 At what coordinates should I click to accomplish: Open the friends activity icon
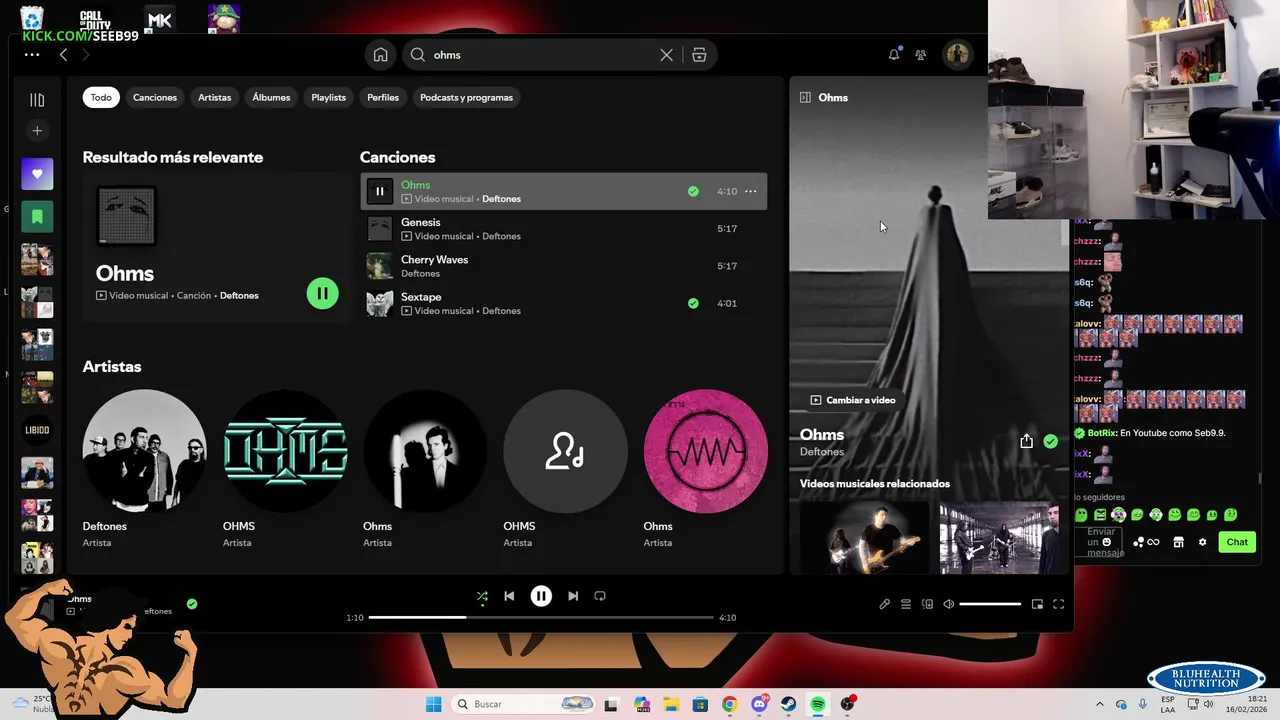tap(921, 55)
